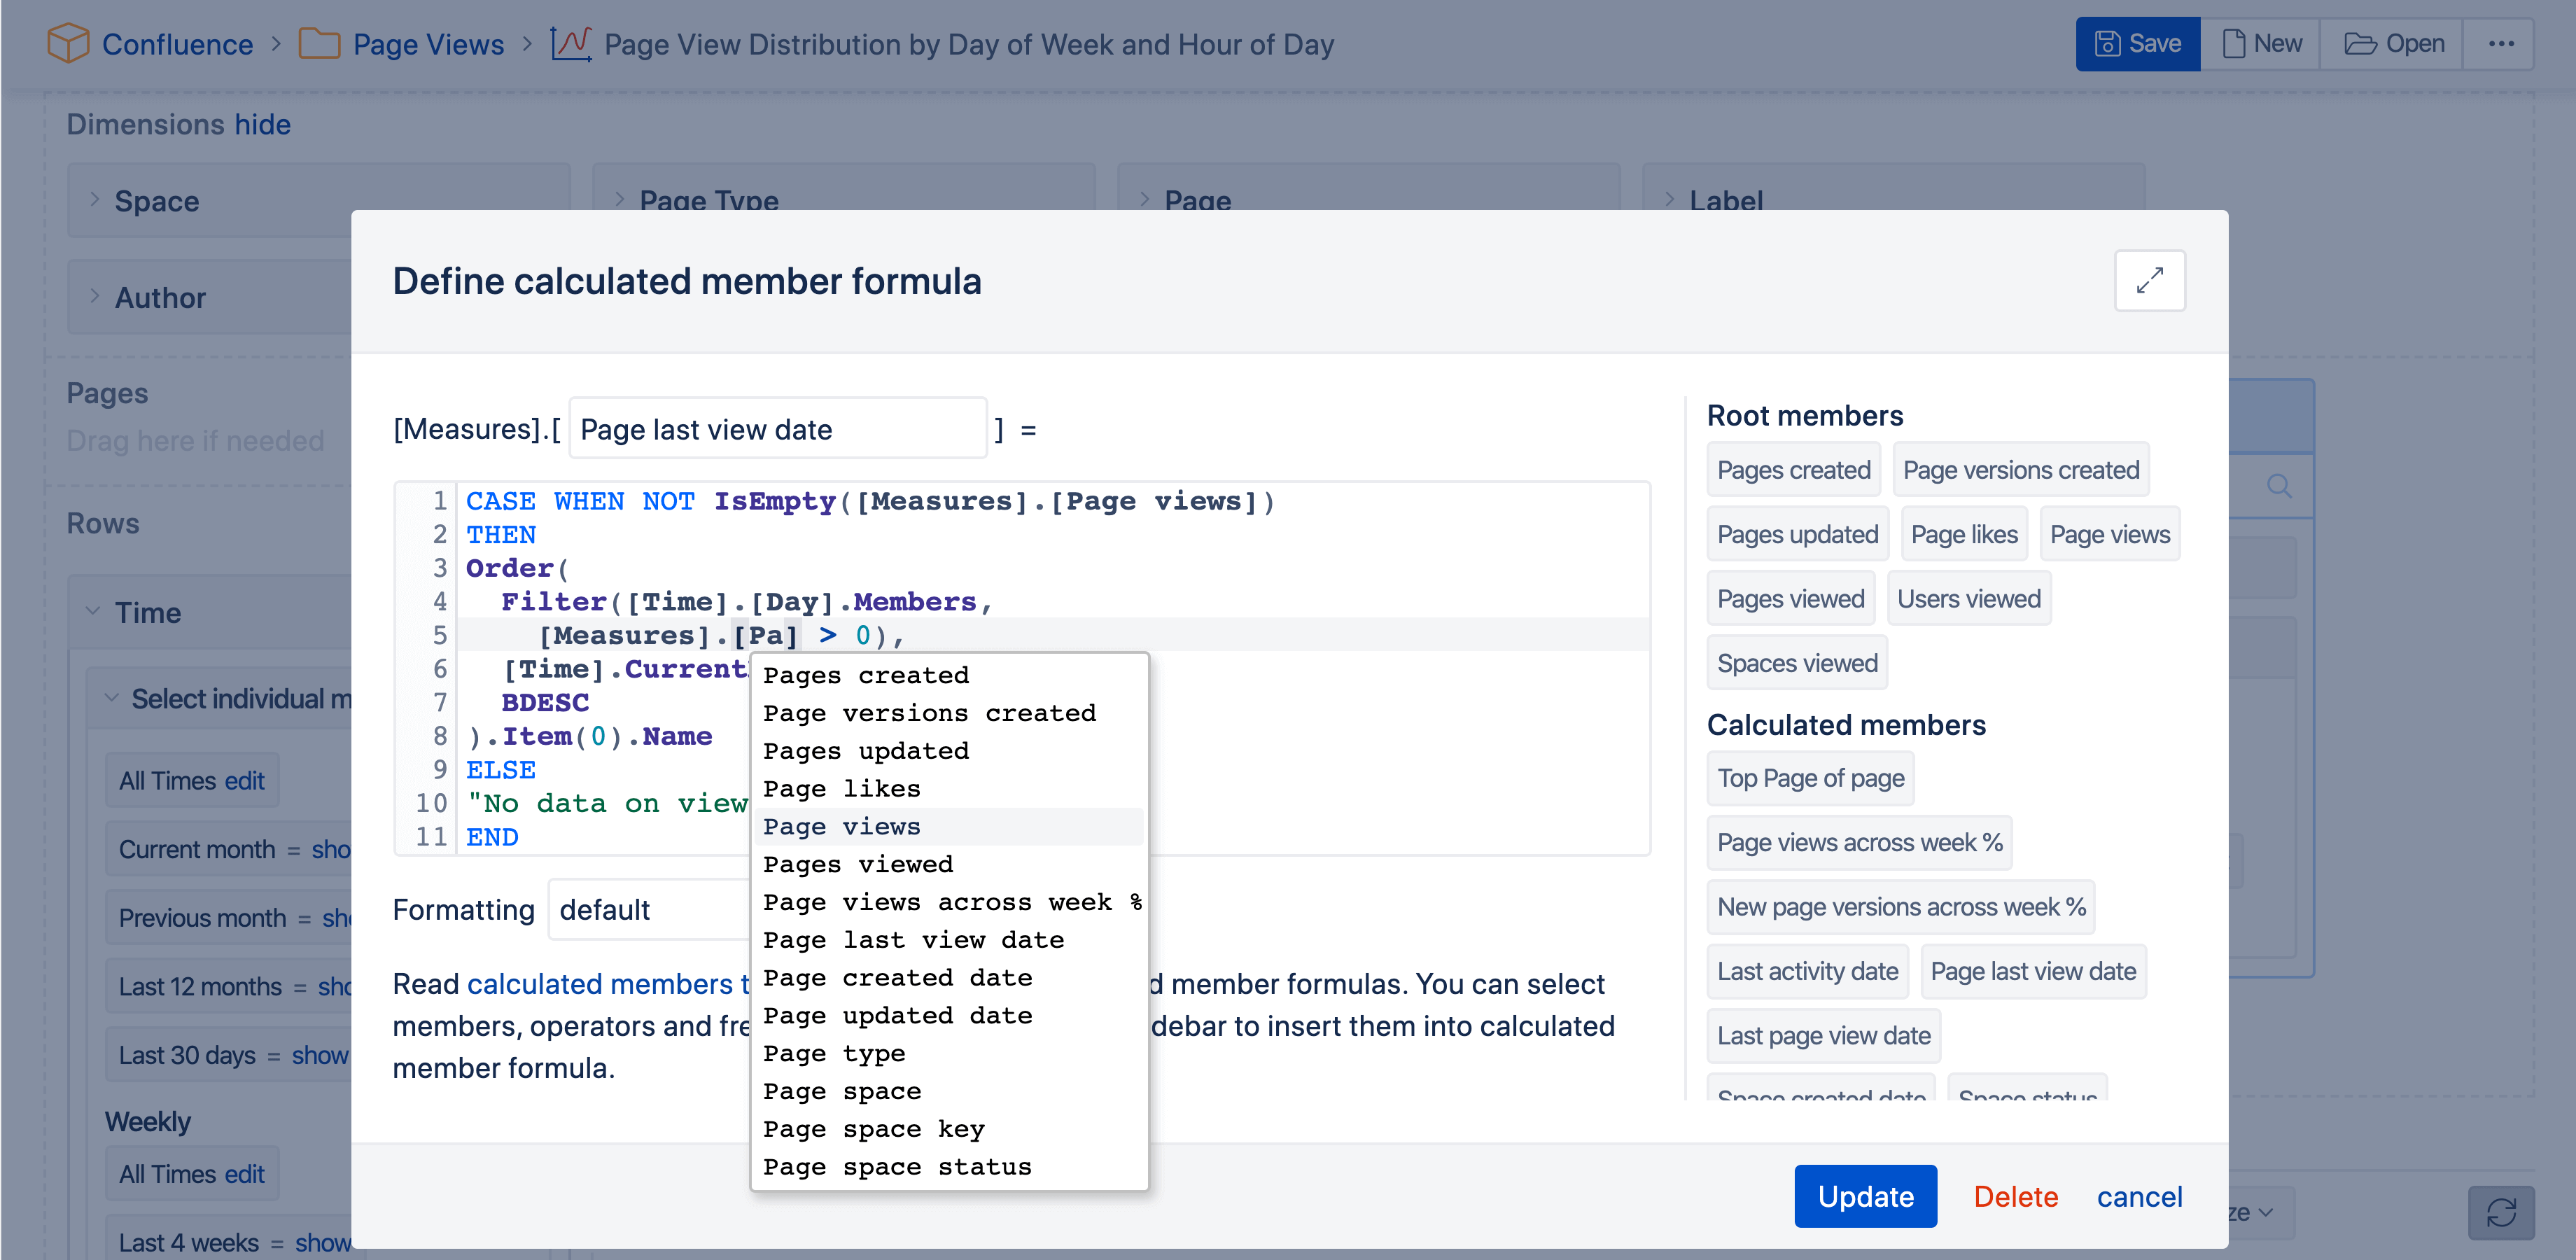Create a New report
This screenshot has height=1260, width=2576.
[x=2260, y=44]
